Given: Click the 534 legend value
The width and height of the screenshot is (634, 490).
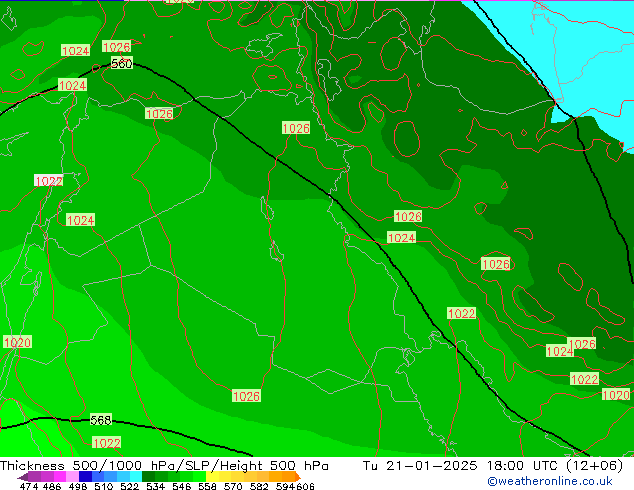Looking at the screenshot, I should (155, 486).
